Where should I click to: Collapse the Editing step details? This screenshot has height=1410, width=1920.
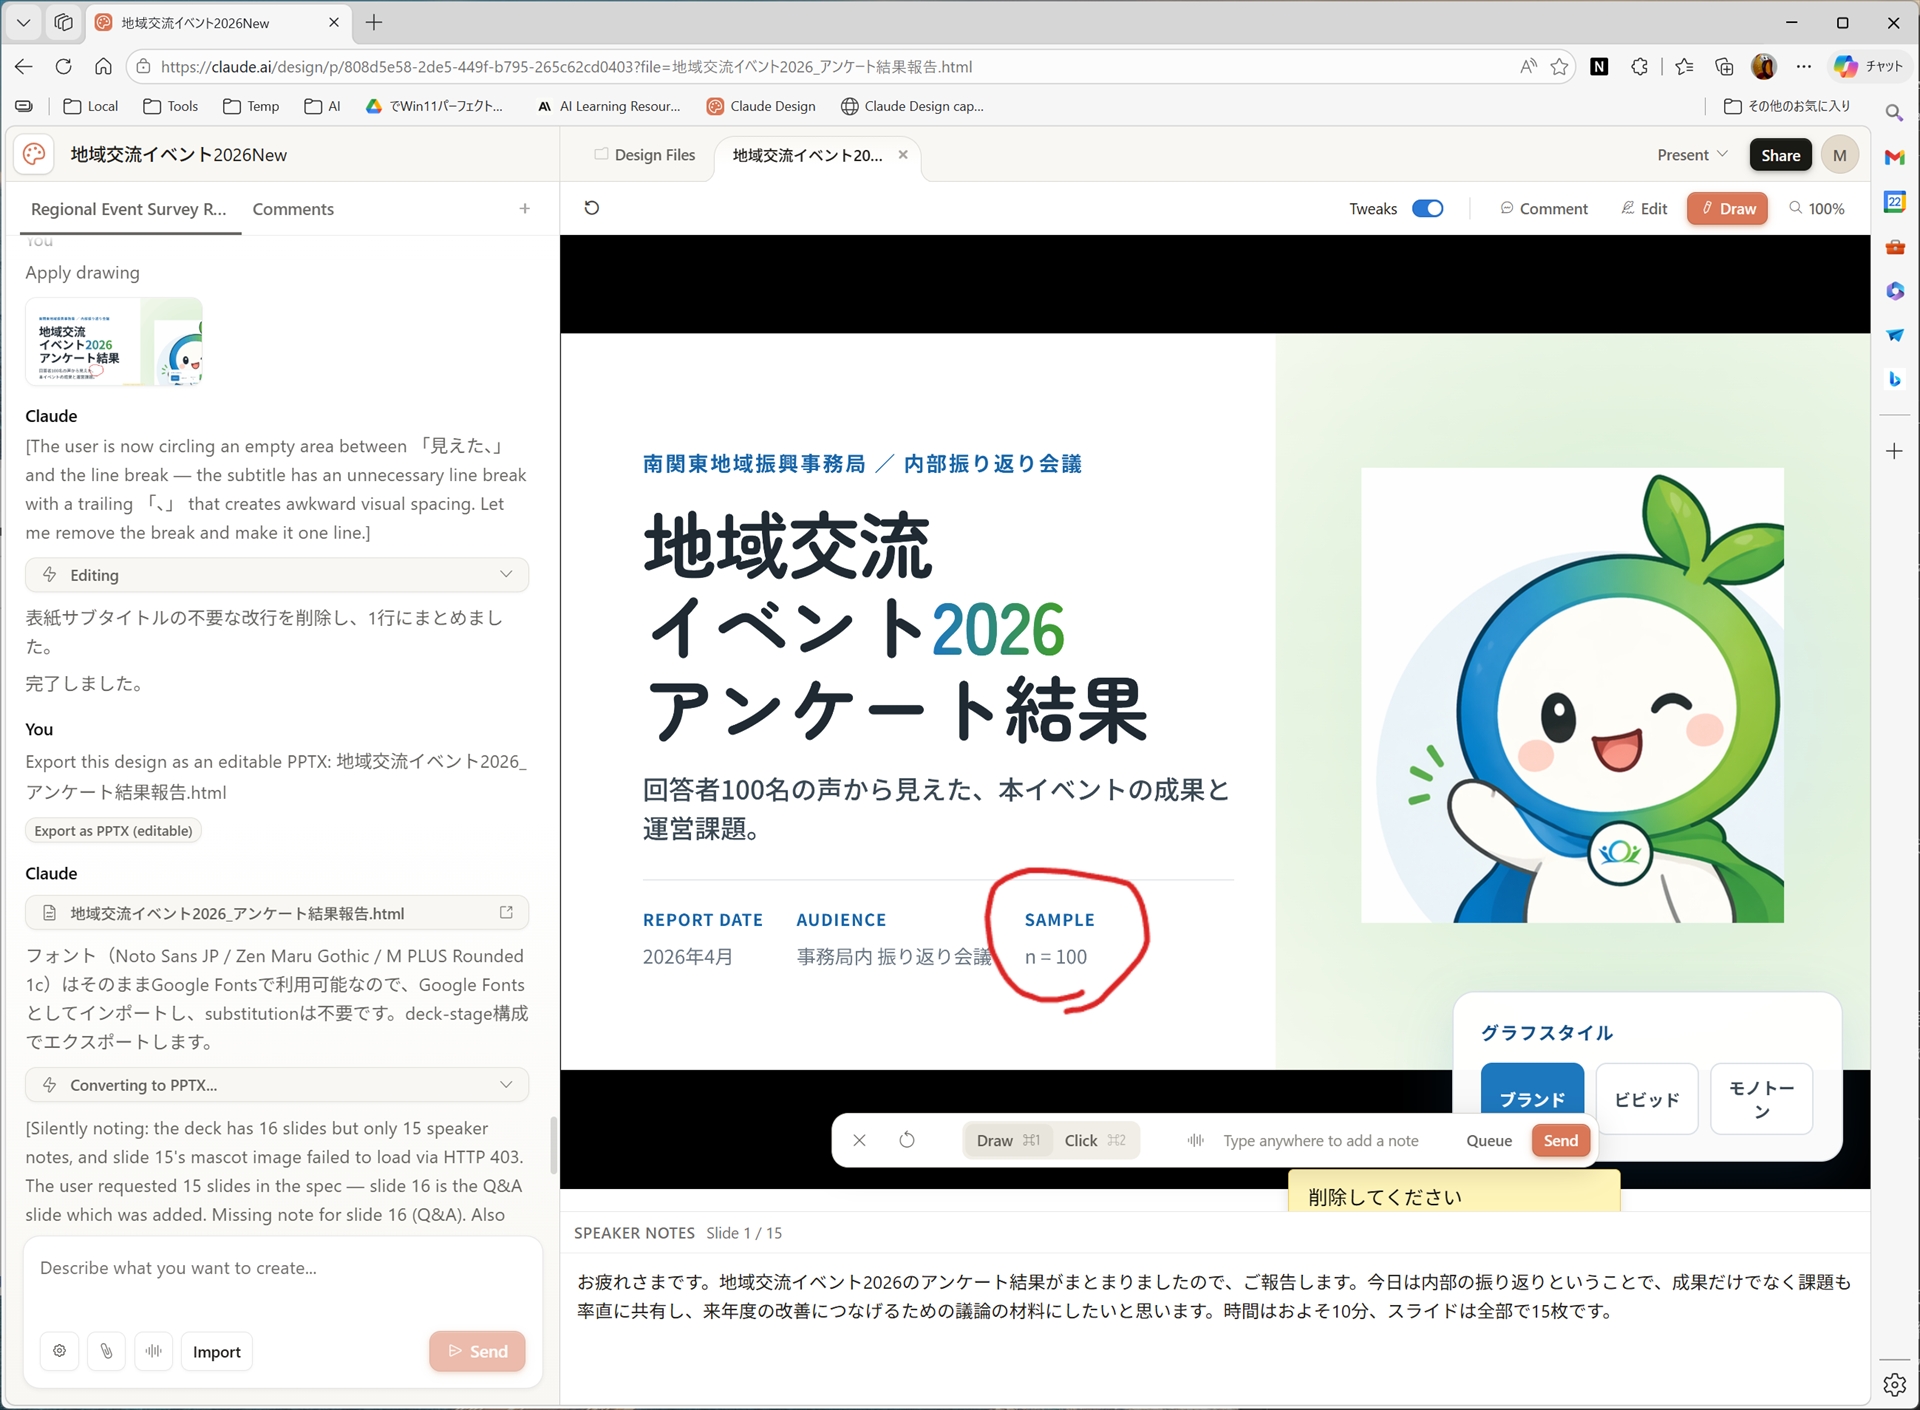point(507,574)
